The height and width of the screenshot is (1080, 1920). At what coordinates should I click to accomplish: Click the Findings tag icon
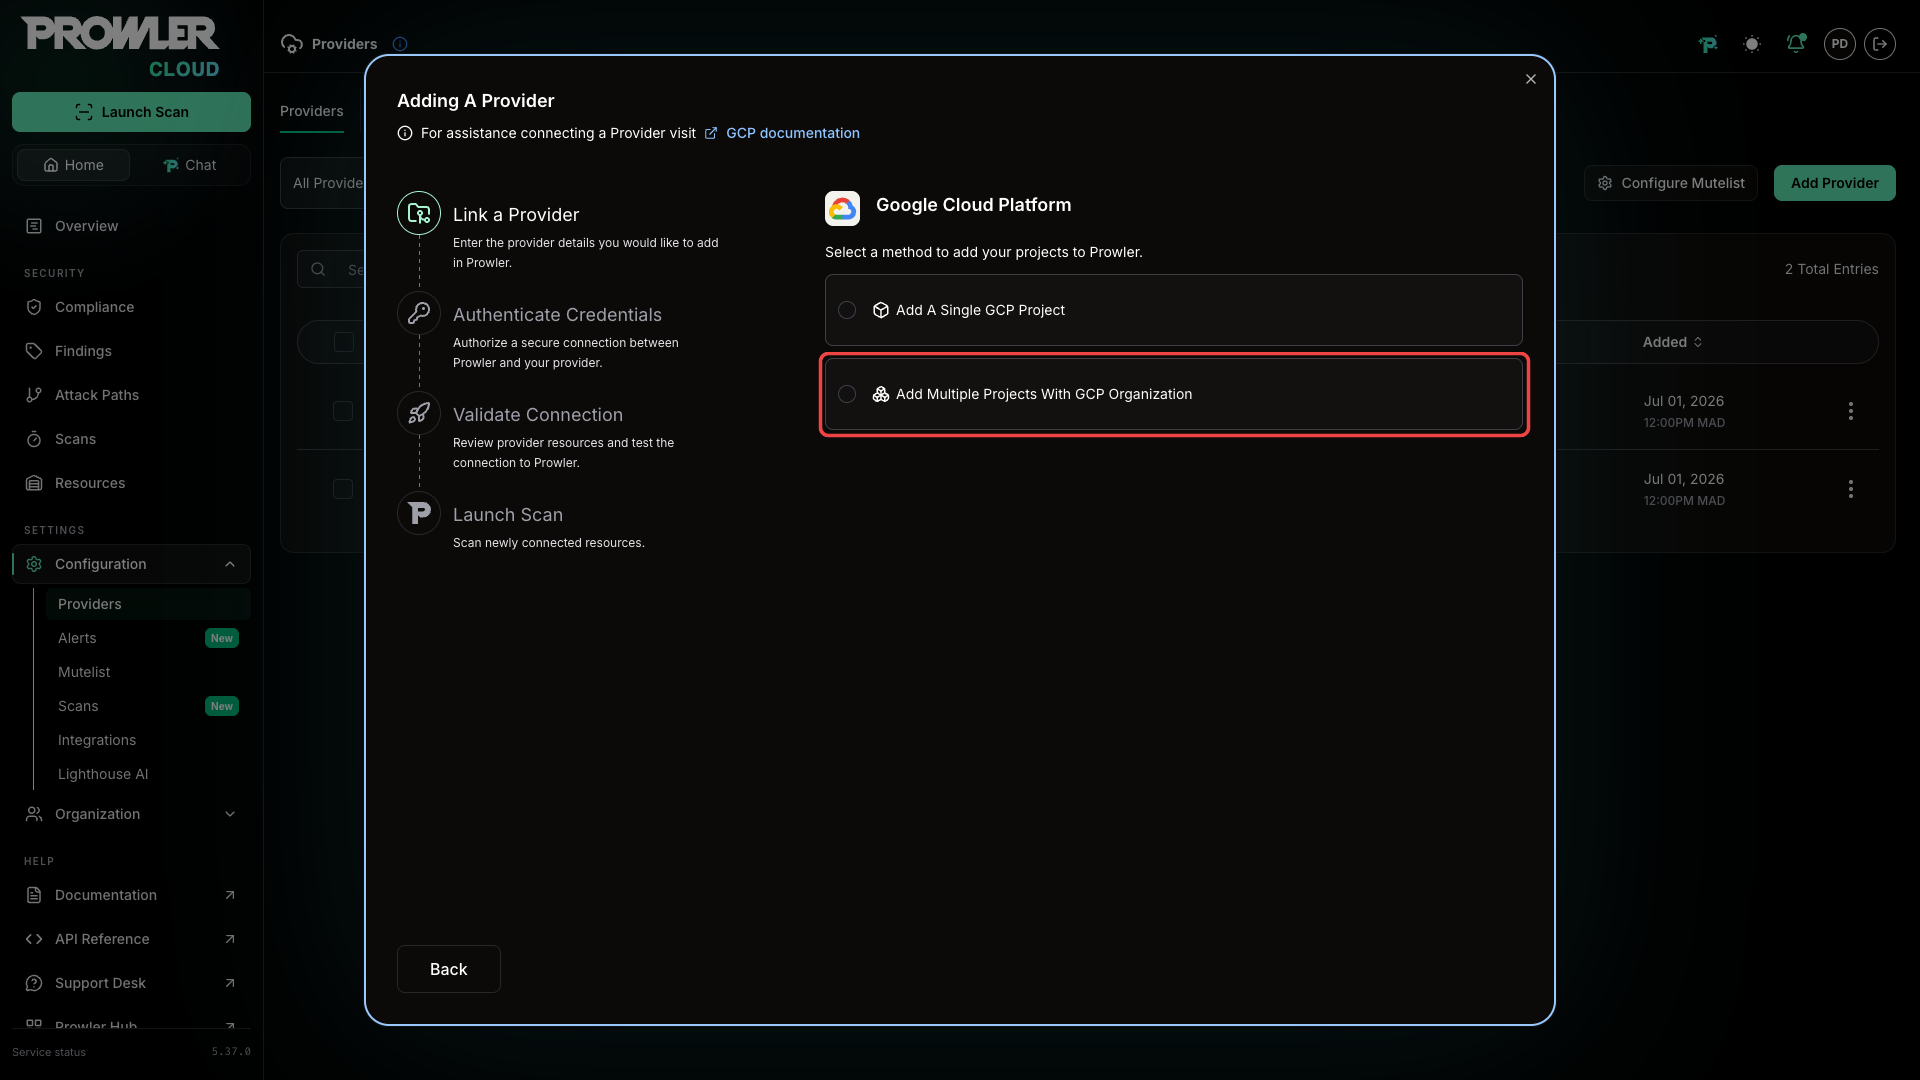(x=34, y=351)
